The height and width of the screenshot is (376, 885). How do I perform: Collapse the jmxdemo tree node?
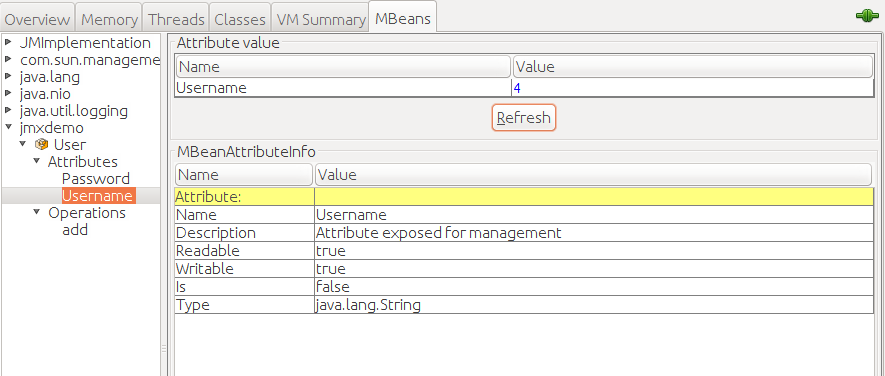pyautogui.click(x=8, y=128)
